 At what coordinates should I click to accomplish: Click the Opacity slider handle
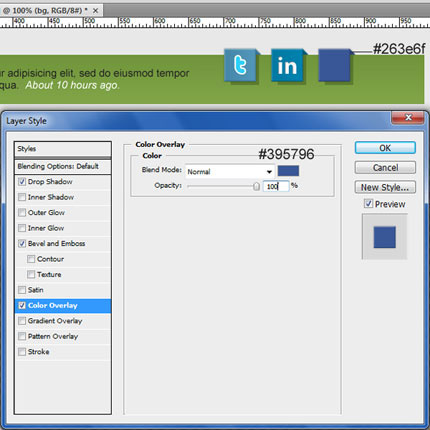(256, 186)
